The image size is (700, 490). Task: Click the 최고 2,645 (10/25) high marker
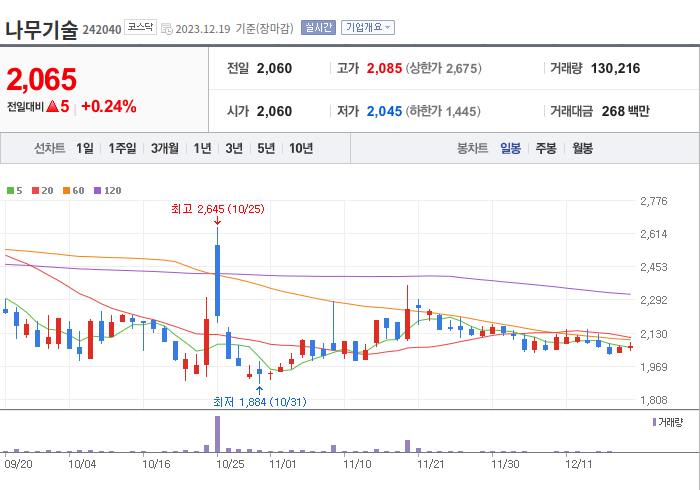pos(218,209)
